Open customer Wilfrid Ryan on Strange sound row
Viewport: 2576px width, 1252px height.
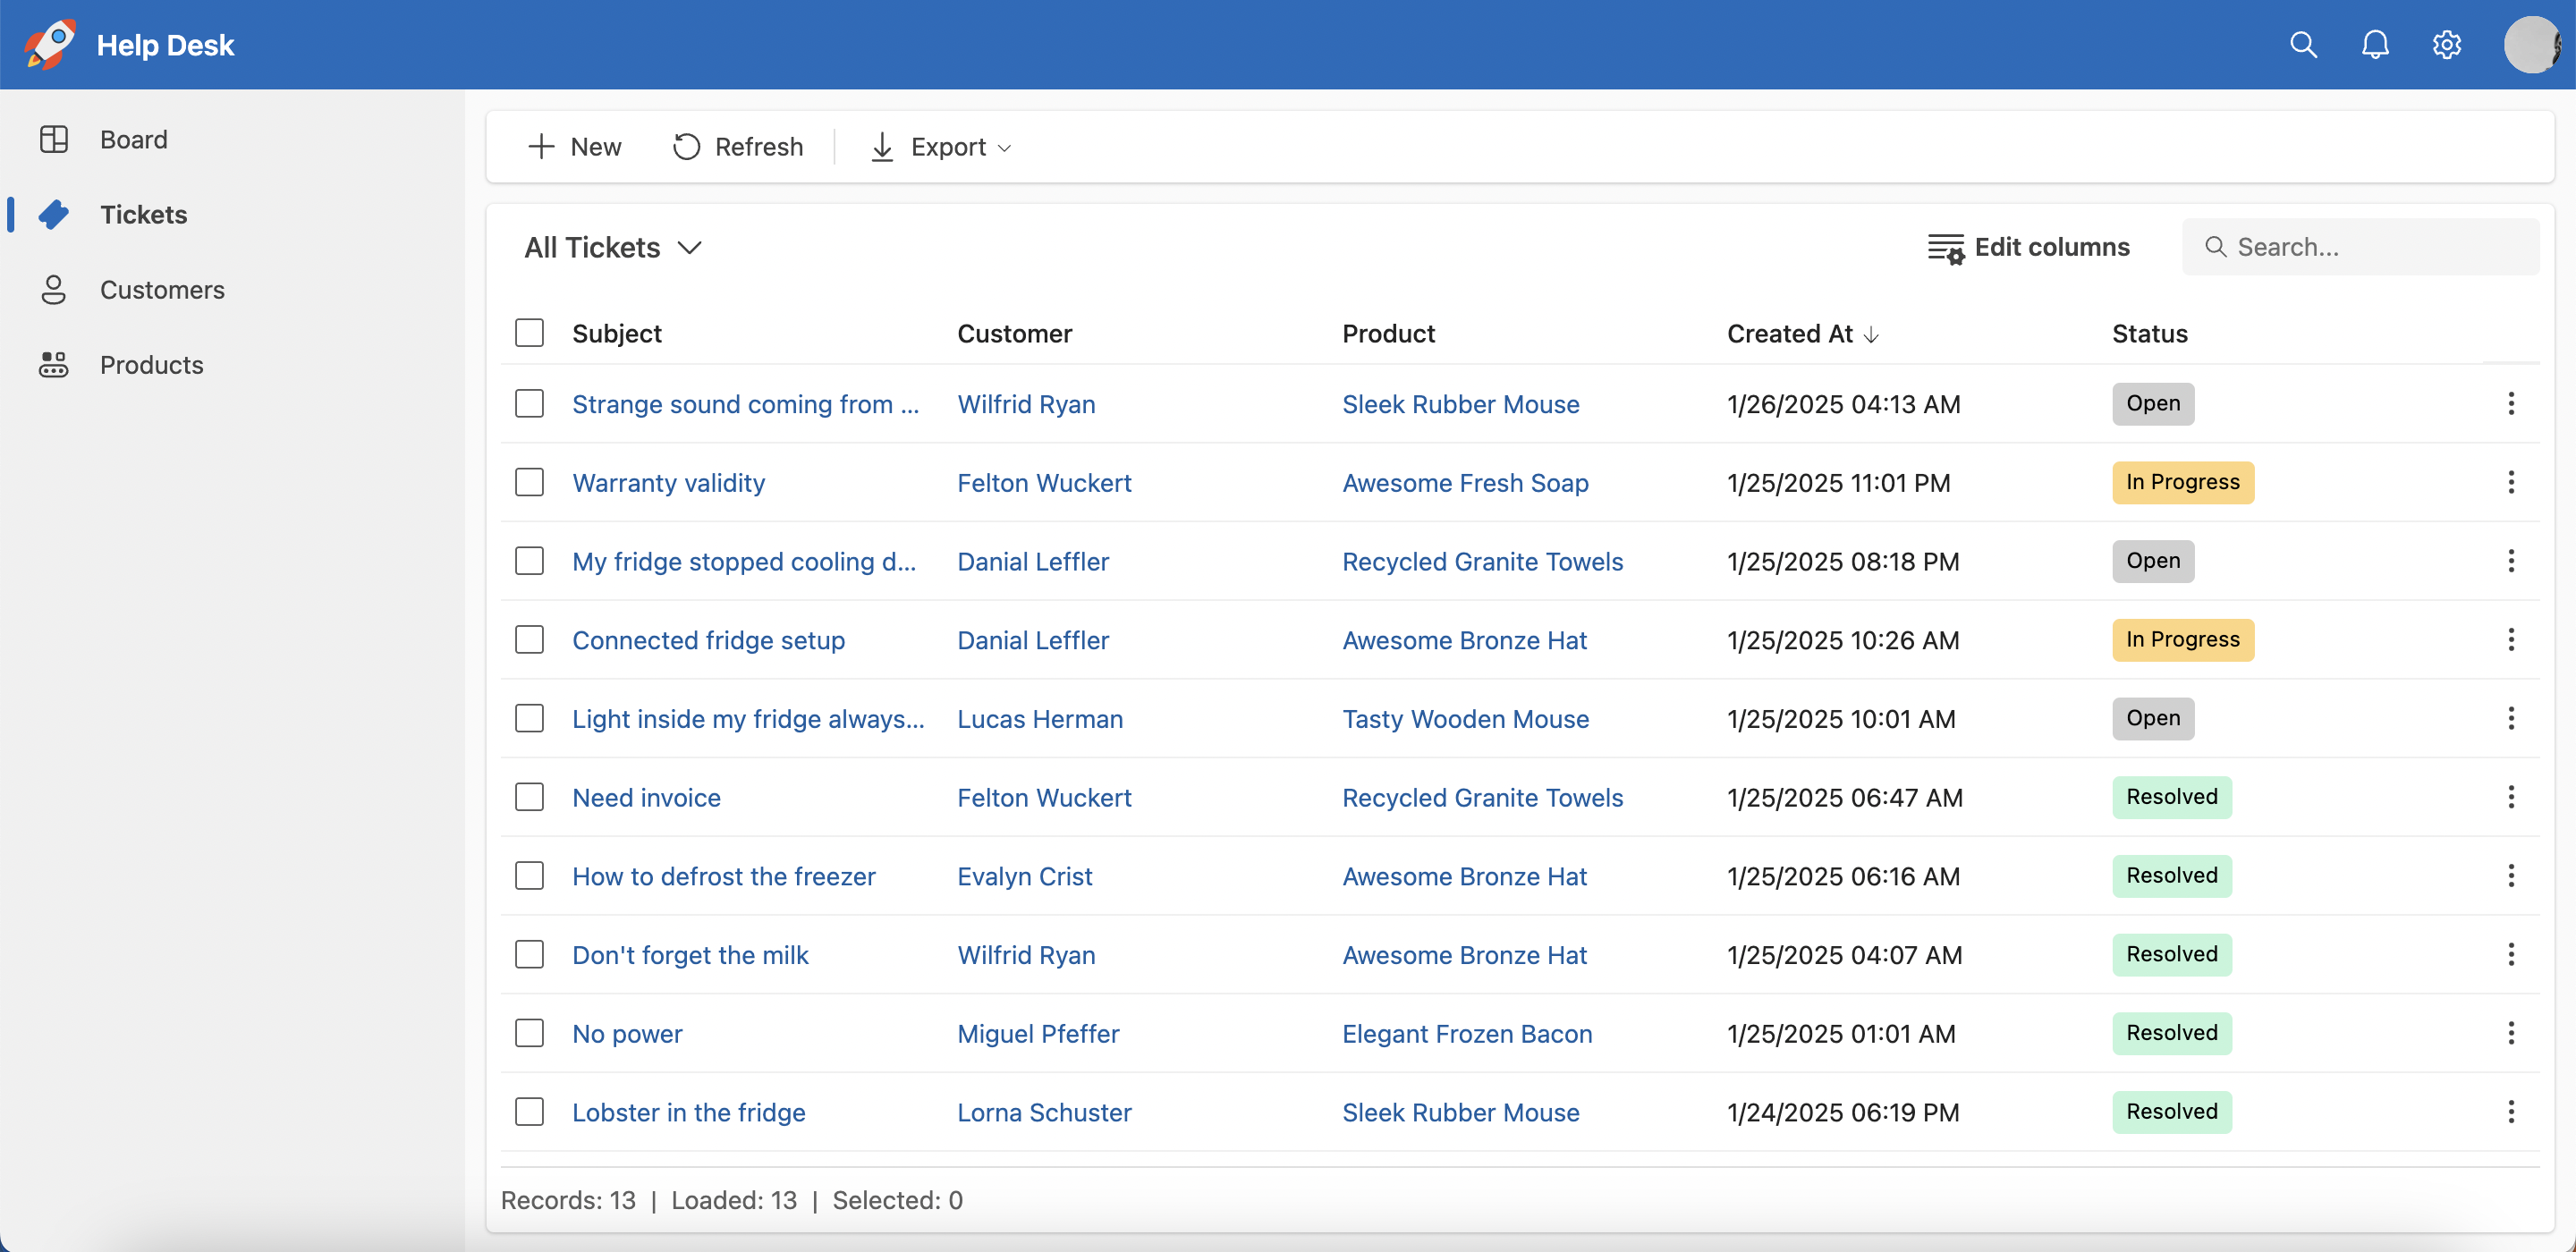click(1026, 404)
